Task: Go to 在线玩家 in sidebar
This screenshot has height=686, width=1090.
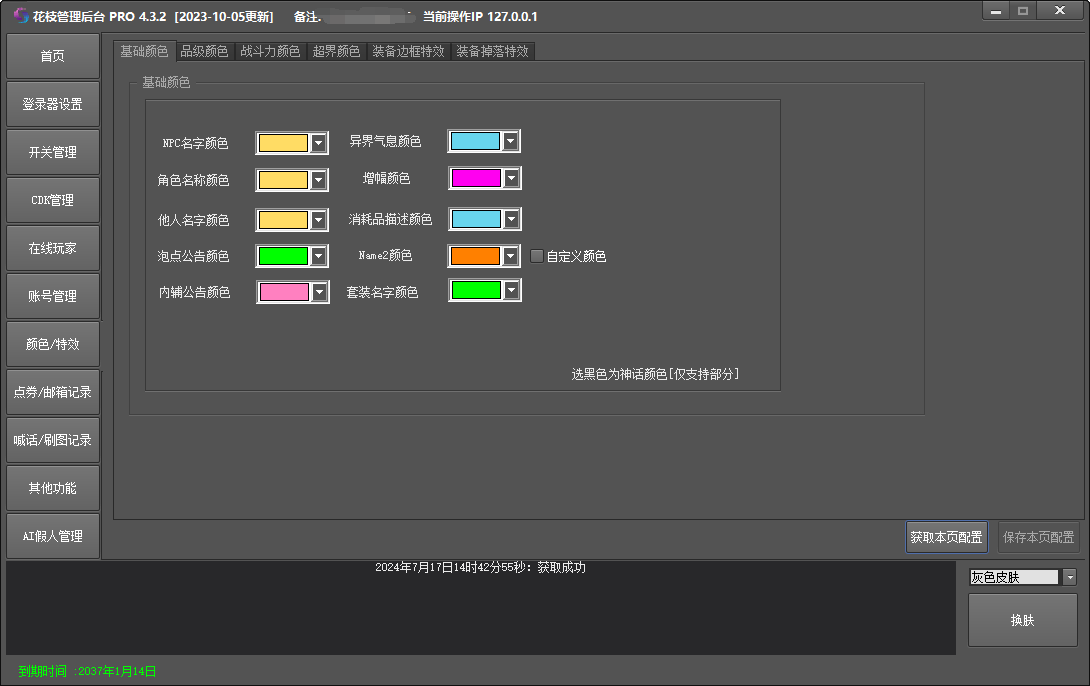Action: (53, 248)
